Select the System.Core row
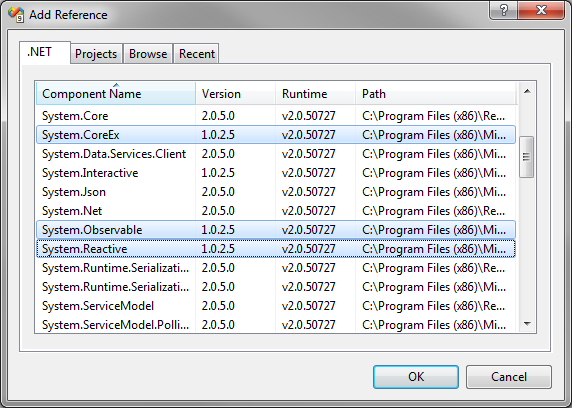The image size is (572, 408). (x=276, y=116)
